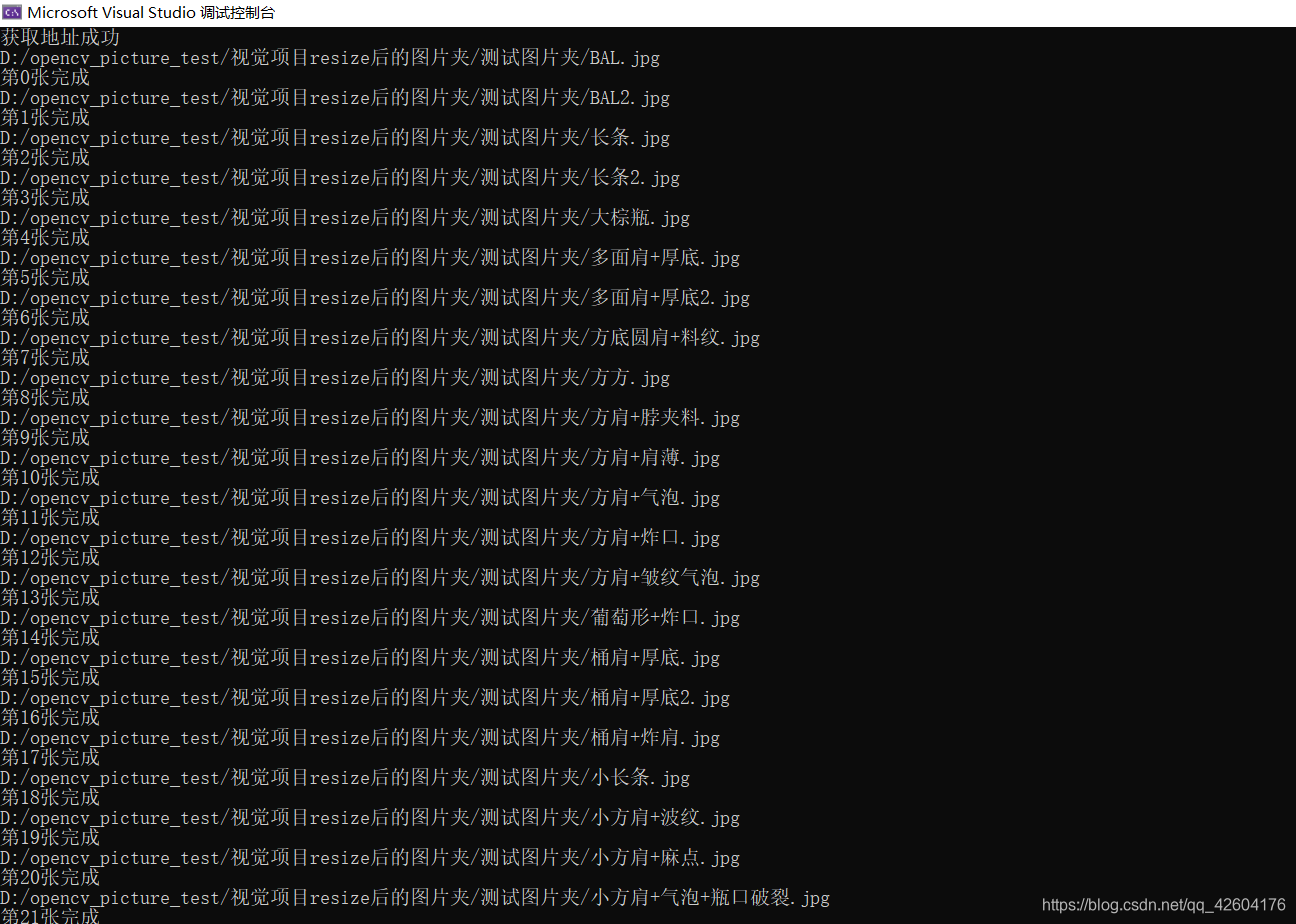This screenshot has height=924, width=1296.
Task: Select the path line ending in /方肩+脖夹料.jpg
Action: (x=370, y=418)
